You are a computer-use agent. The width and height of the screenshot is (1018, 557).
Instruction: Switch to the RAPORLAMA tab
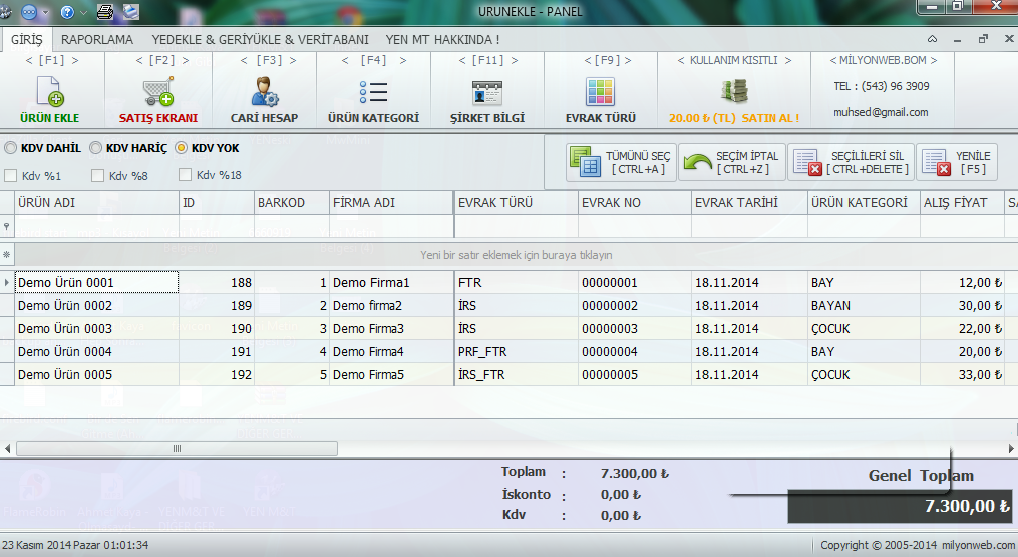coord(96,40)
